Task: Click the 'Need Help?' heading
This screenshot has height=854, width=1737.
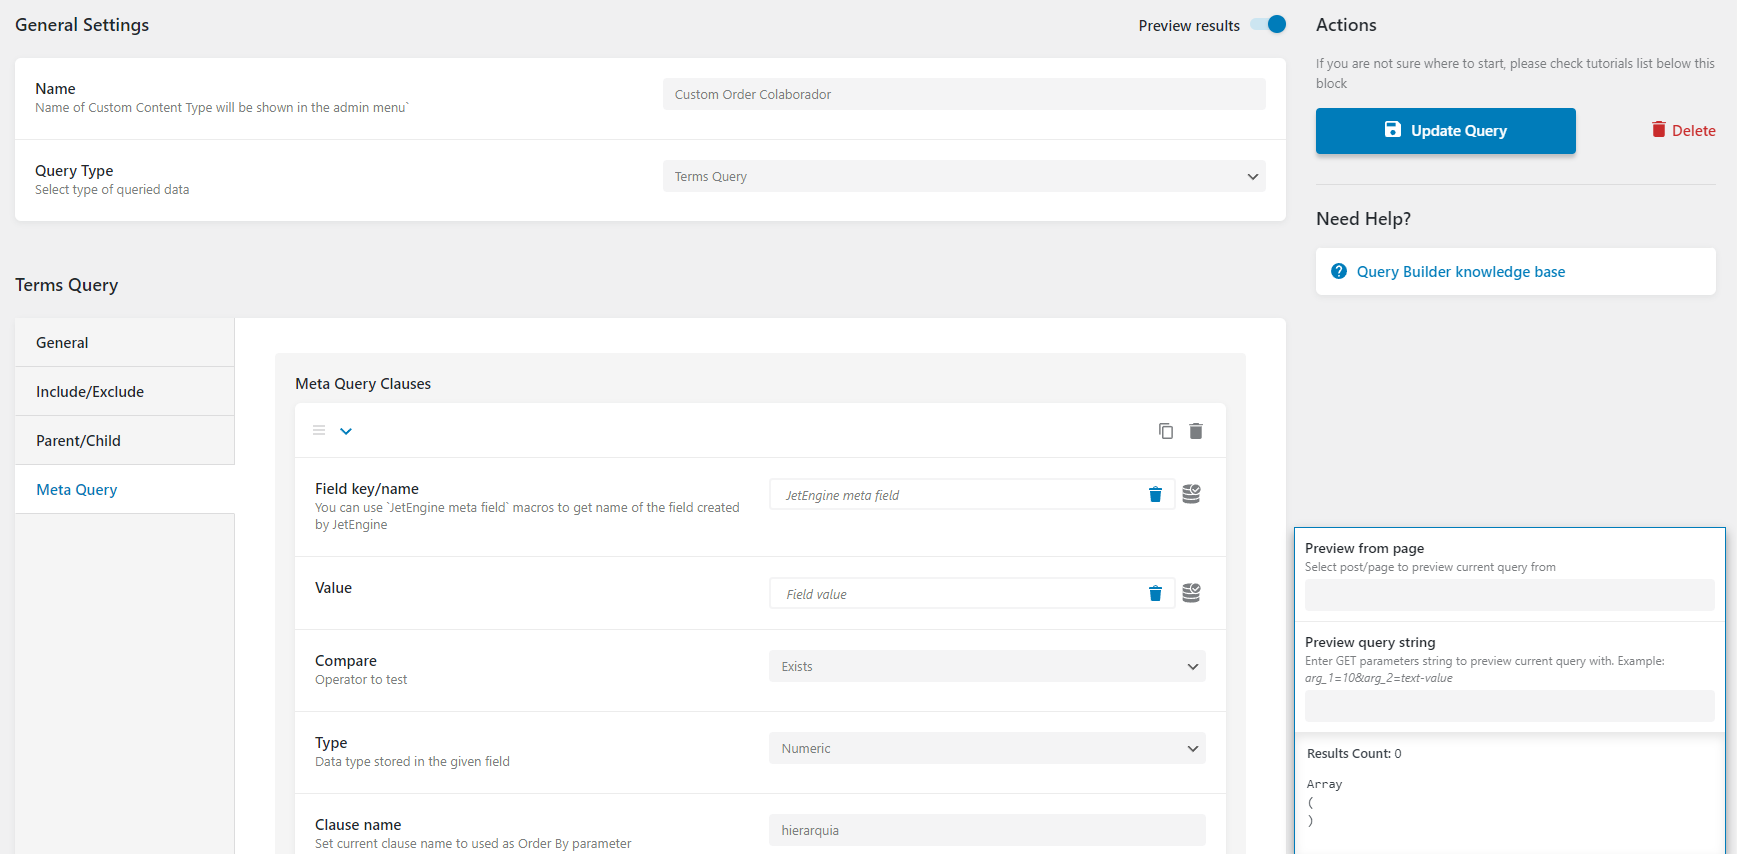Action: (x=1363, y=219)
